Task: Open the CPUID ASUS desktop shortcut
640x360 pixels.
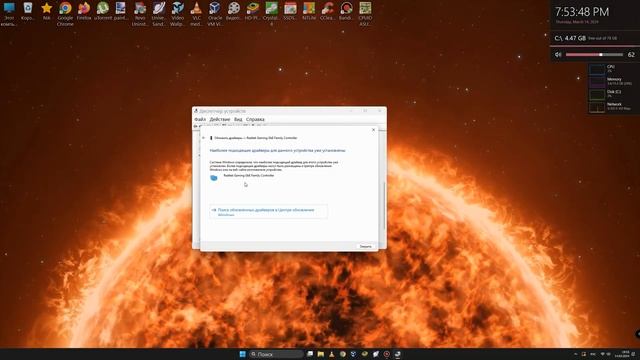Action: [365, 13]
